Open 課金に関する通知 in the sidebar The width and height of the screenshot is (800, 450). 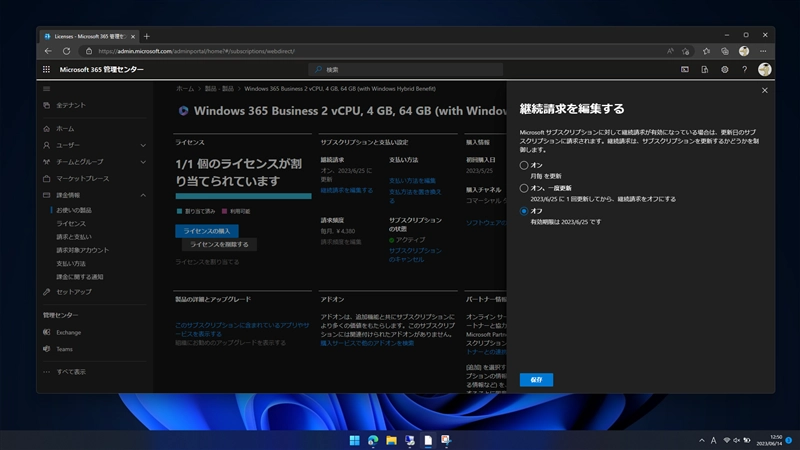click(80, 277)
